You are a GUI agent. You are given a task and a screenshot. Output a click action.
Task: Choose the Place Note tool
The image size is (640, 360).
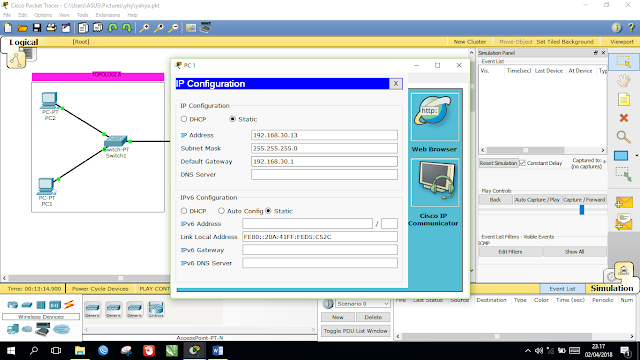point(623,100)
